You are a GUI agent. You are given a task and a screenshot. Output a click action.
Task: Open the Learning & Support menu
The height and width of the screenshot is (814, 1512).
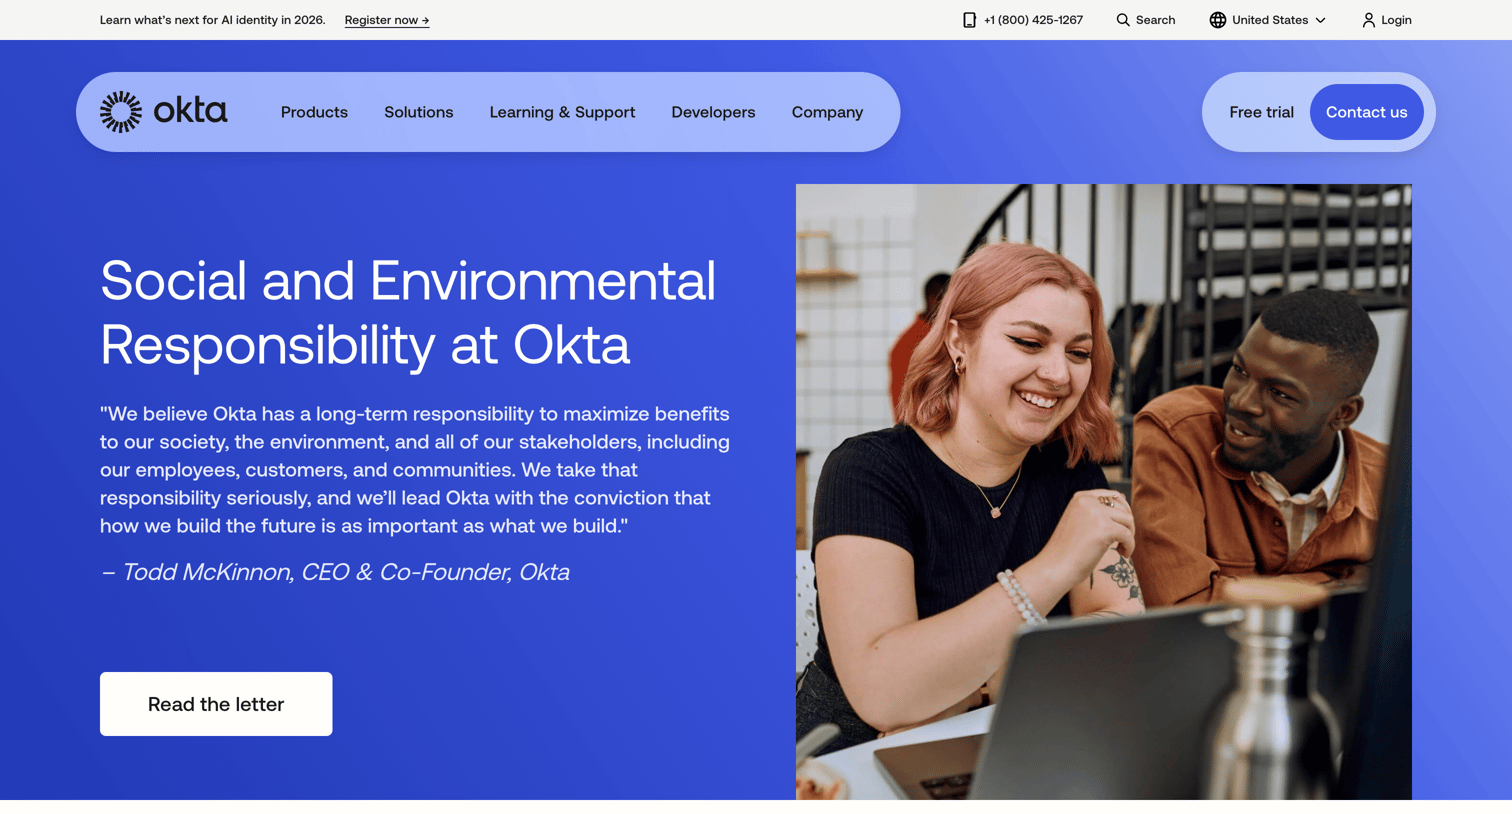562,112
